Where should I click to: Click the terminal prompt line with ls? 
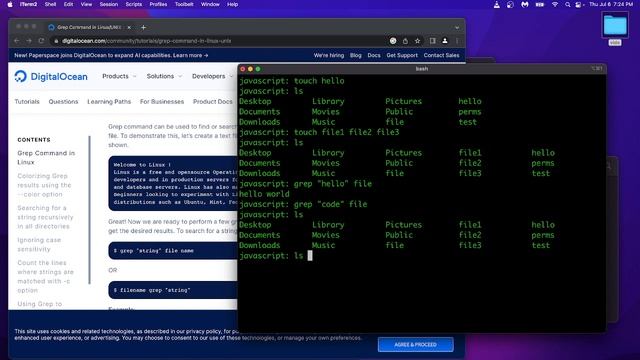click(x=276, y=256)
